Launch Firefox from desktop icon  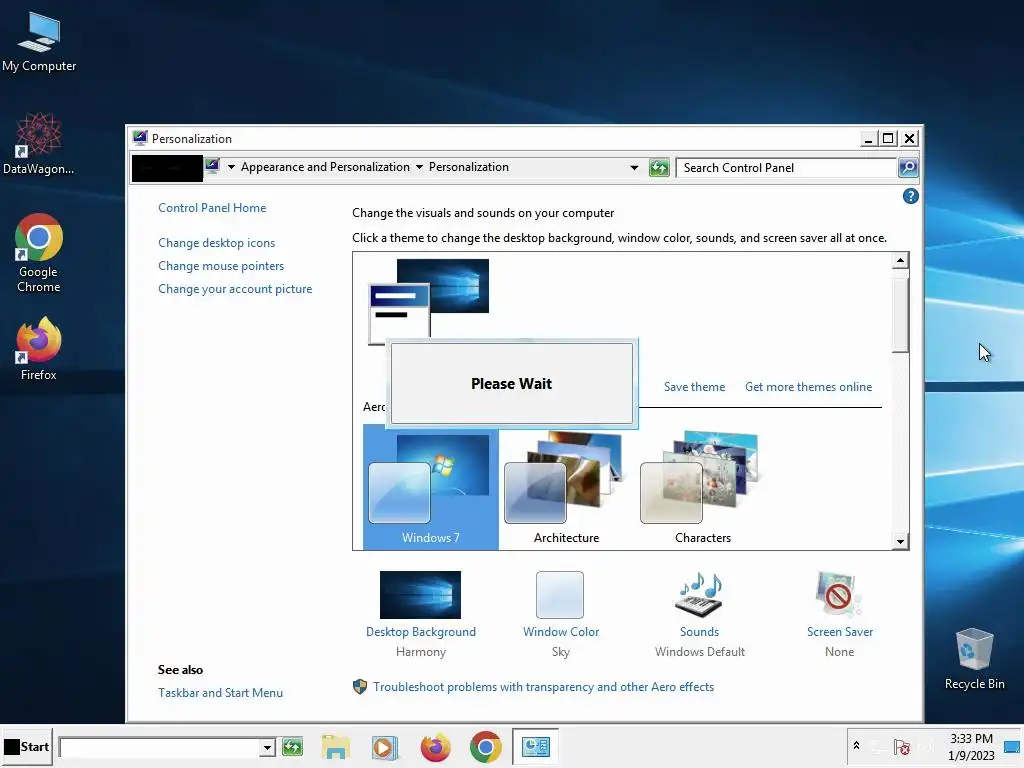pos(39,349)
